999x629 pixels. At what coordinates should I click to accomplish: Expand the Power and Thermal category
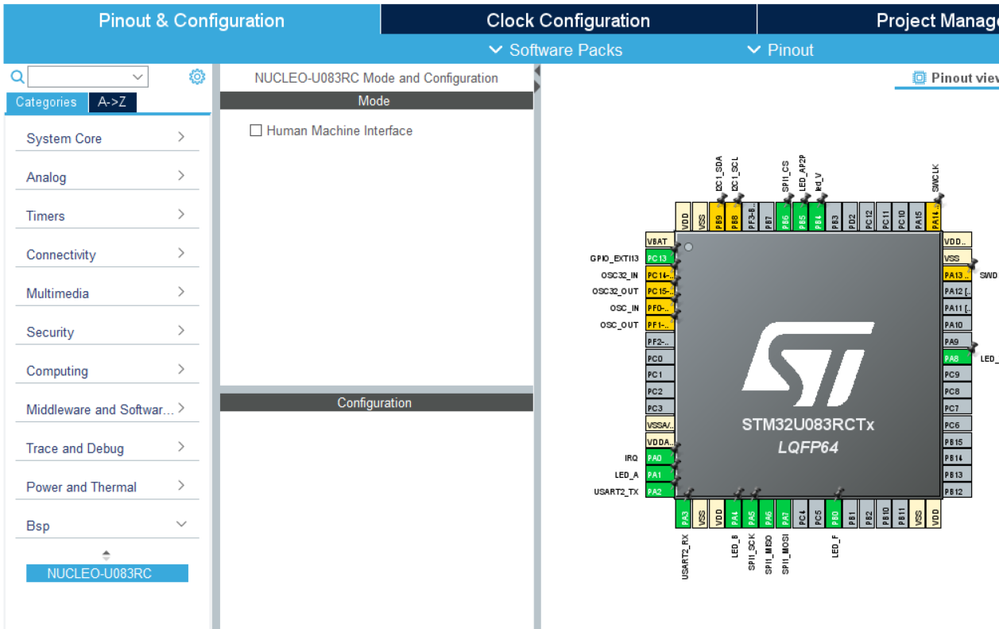[x=107, y=487]
